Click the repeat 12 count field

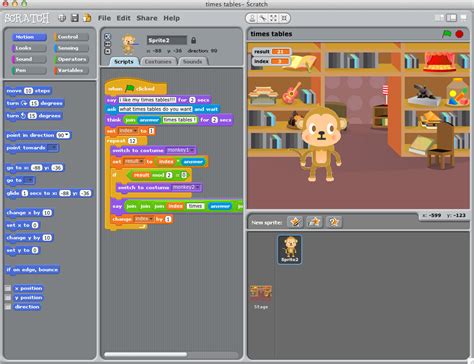tap(132, 141)
